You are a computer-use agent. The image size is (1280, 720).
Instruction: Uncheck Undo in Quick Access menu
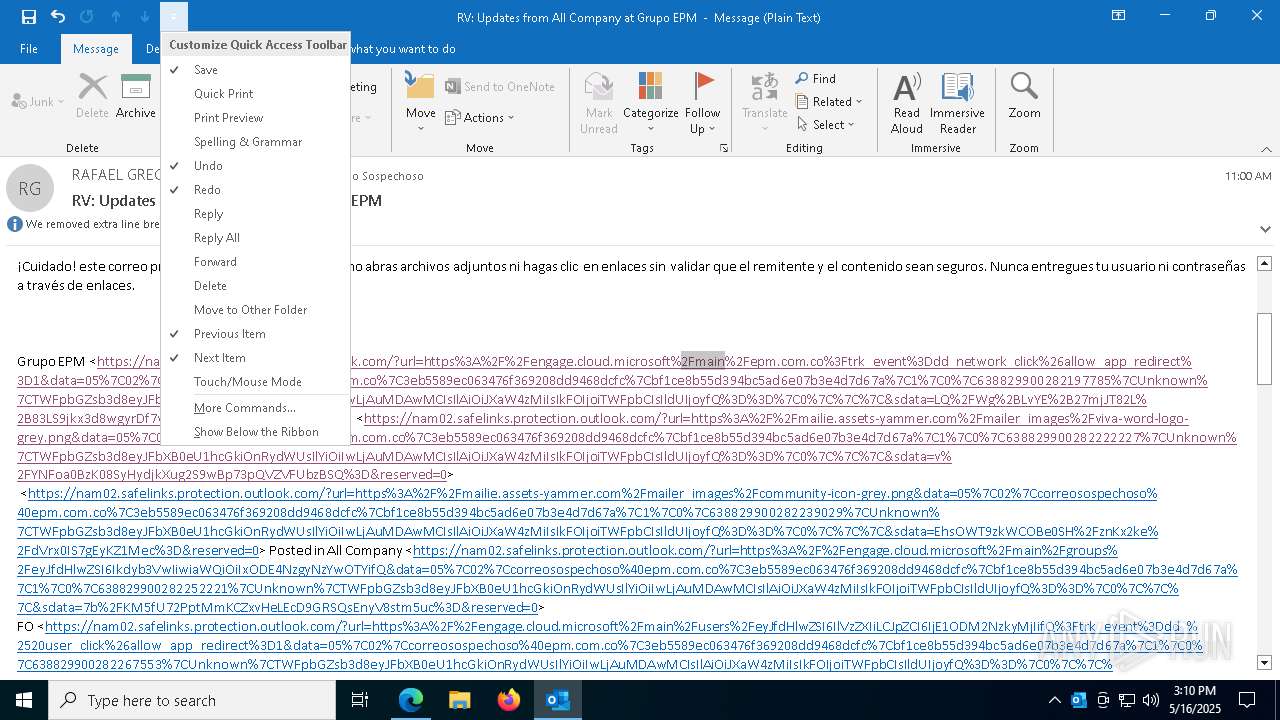point(256,166)
